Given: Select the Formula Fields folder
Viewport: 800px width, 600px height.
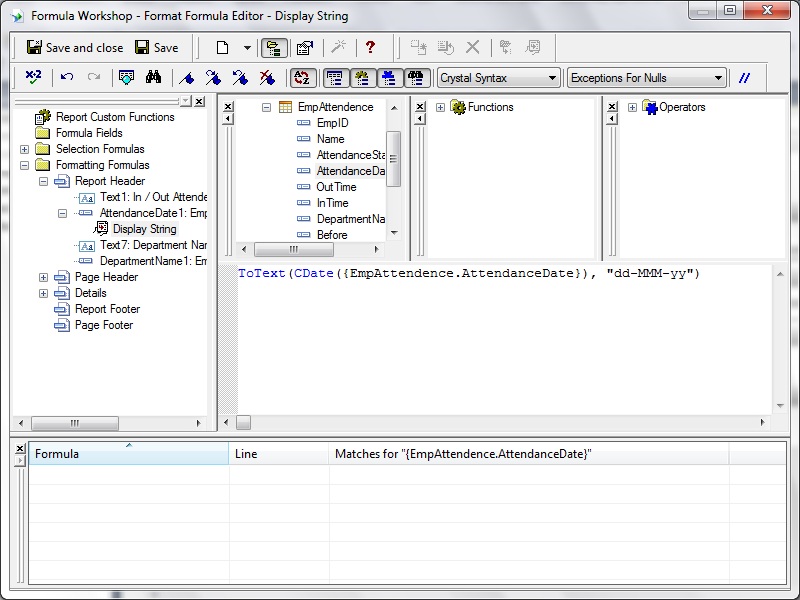Looking at the screenshot, I should click(x=89, y=133).
